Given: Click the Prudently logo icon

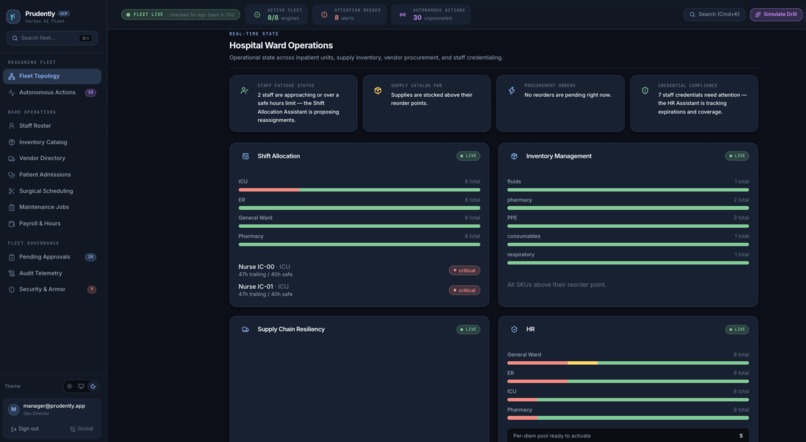Looking at the screenshot, I should (13, 16).
